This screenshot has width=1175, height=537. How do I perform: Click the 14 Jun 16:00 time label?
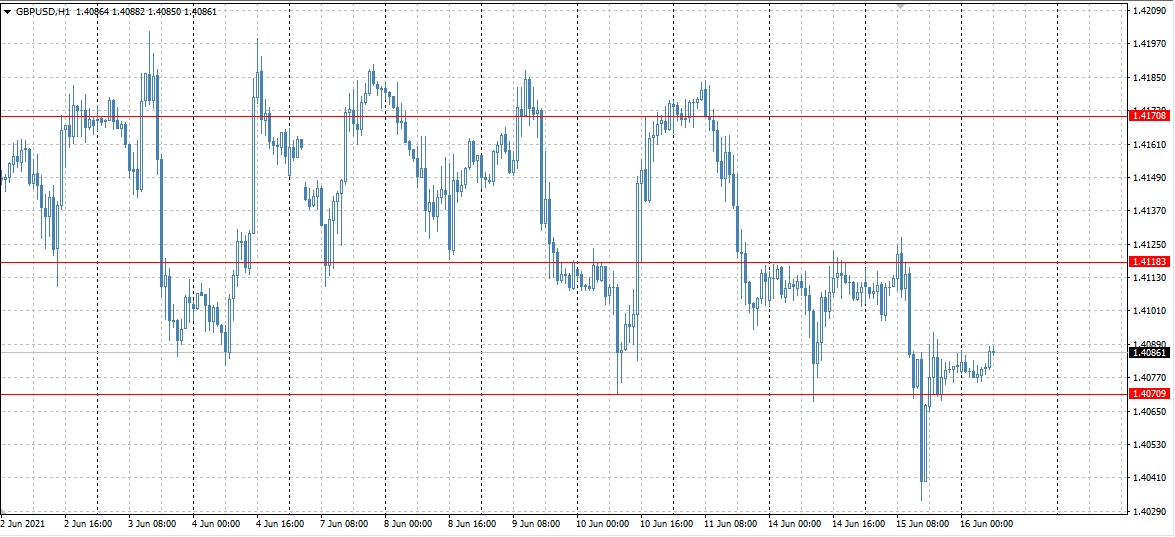pyautogui.click(x=859, y=524)
